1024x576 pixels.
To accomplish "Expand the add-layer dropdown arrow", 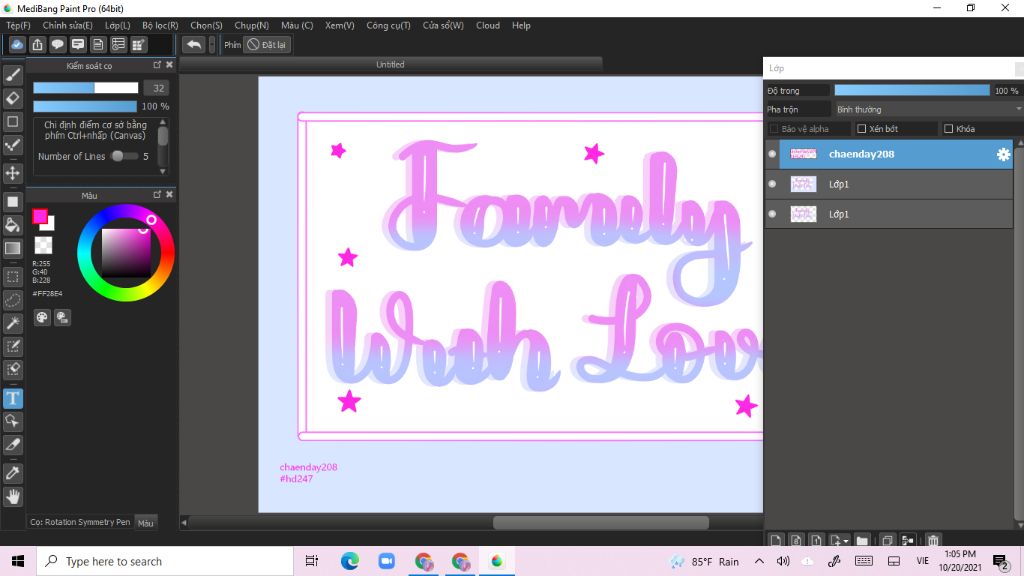I will [846, 541].
